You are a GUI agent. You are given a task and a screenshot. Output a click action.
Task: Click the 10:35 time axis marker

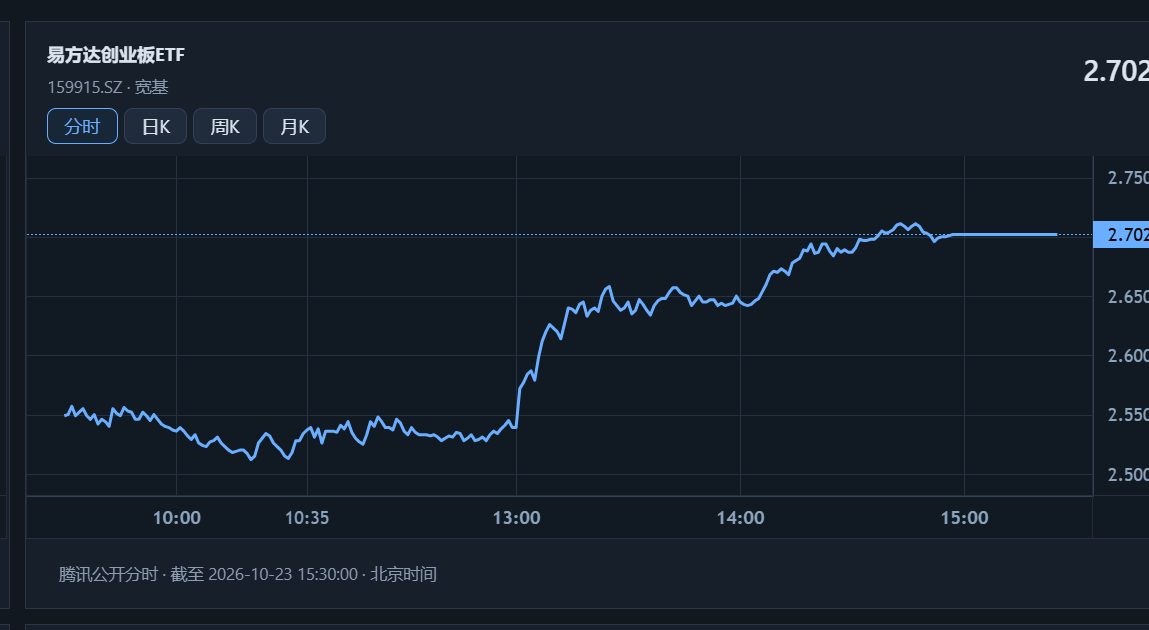[307, 518]
